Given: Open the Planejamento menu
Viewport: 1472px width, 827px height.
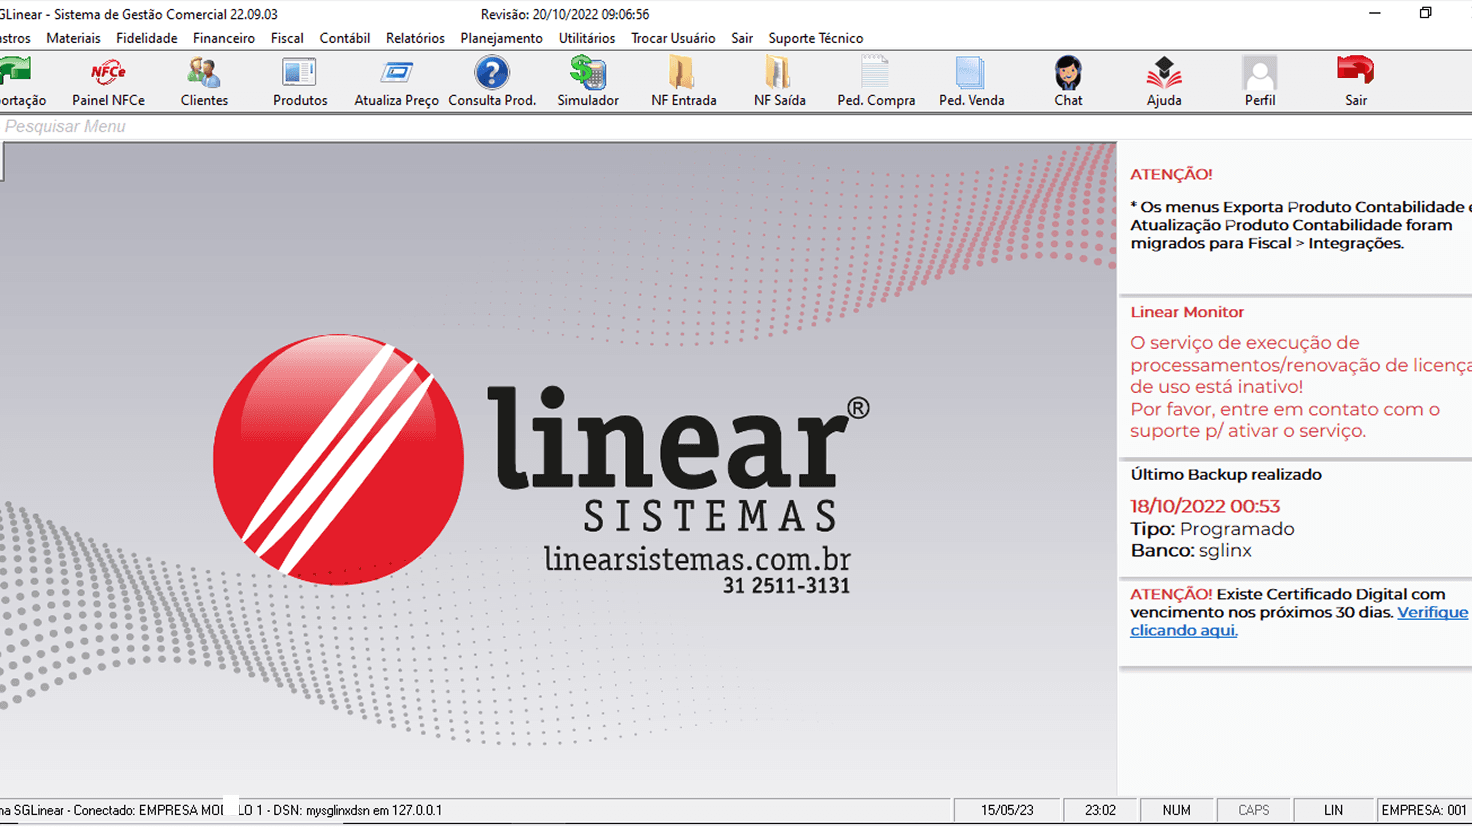Looking at the screenshot, I should coord(501,38).
